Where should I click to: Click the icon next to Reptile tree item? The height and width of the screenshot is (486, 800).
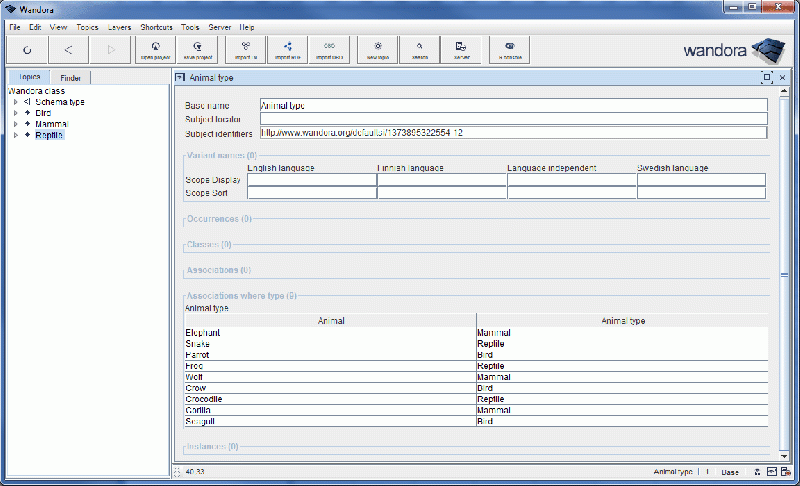tap(28, 135)
